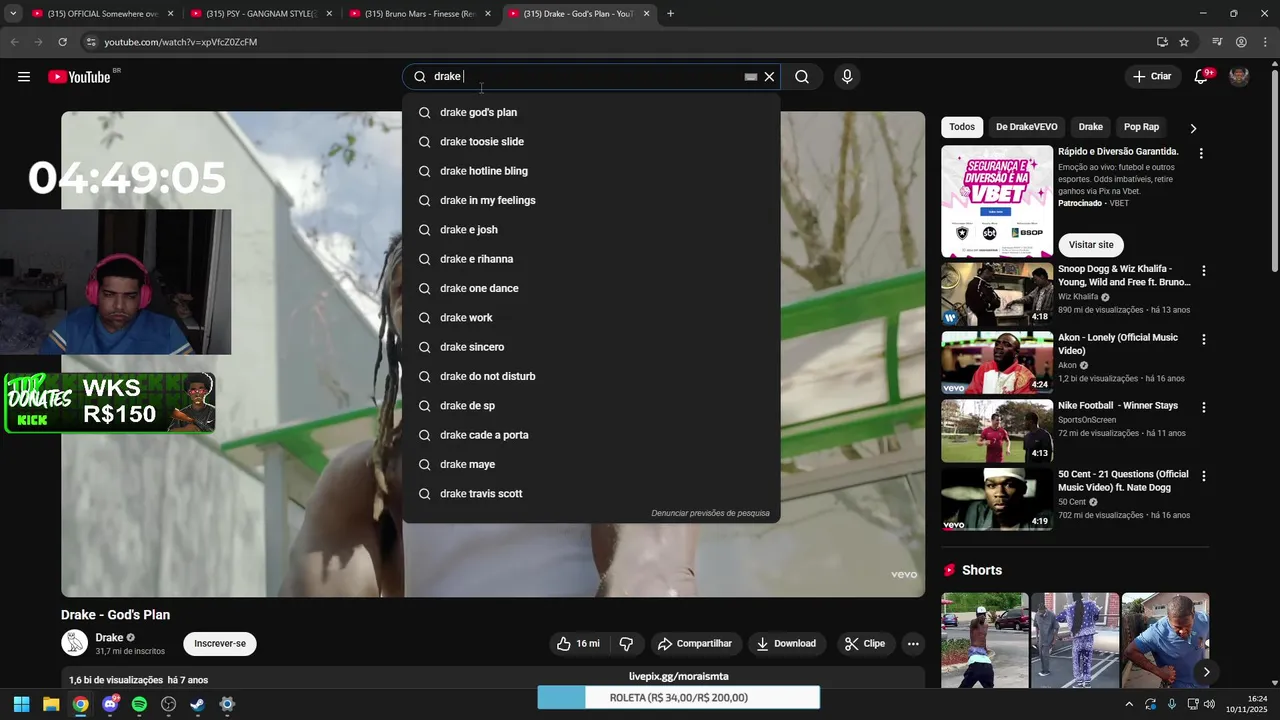This screenshot has height=720, width=1280.
Task: Open Chrome's three-dot menu
Action: click(1264, 42)
